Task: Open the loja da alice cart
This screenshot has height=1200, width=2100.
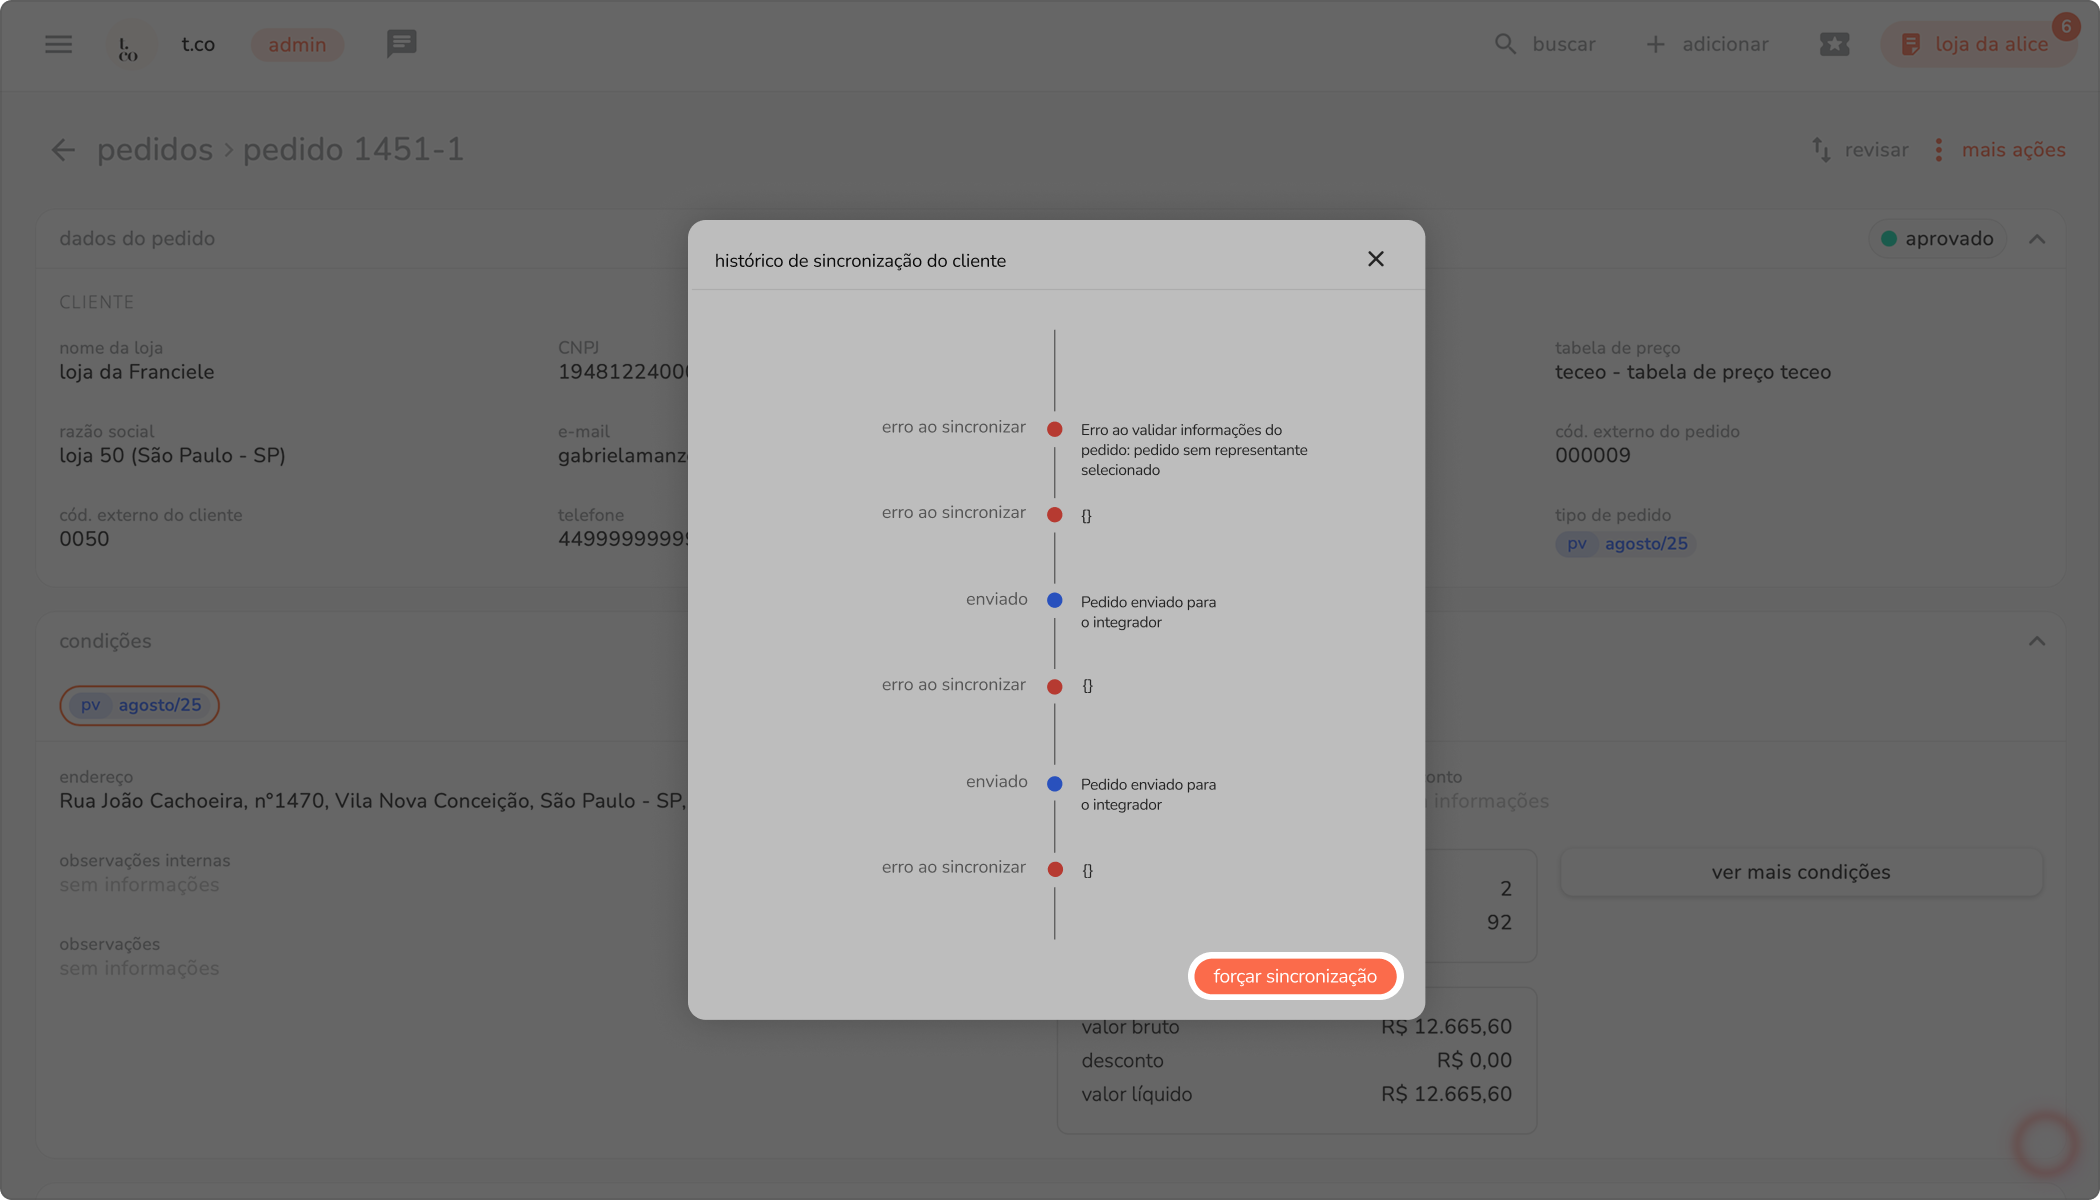Action: (1978, 44)
